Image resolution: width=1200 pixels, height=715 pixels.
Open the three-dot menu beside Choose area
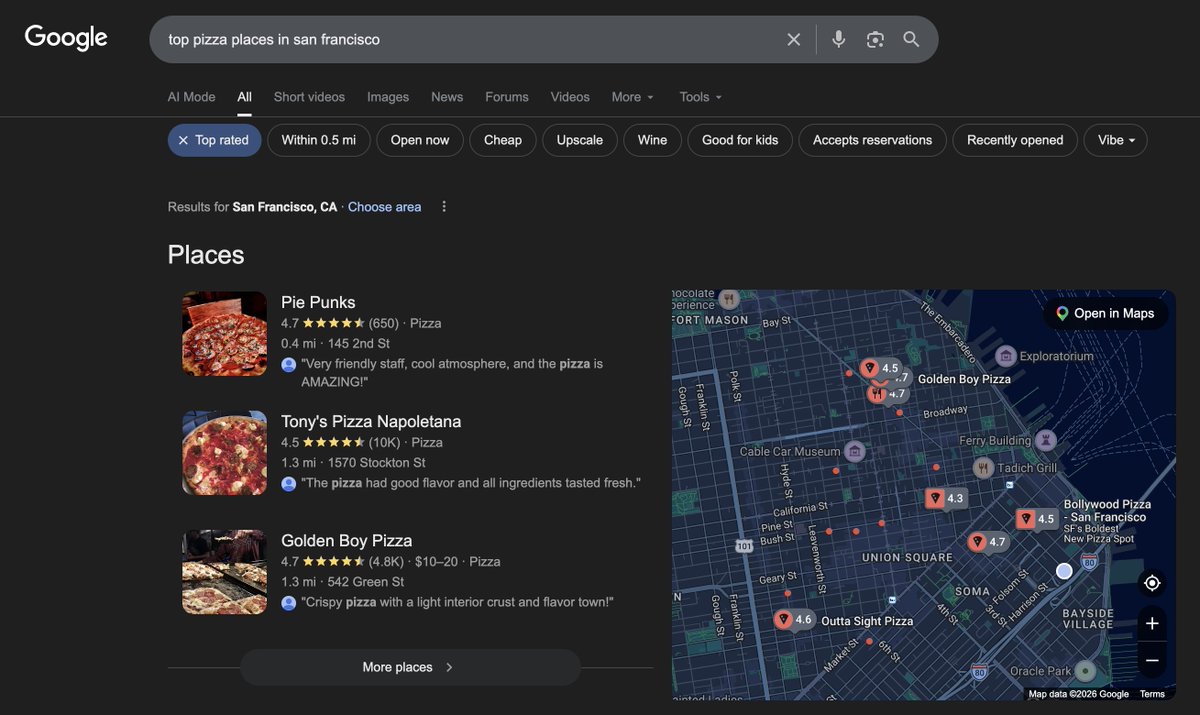[x=444, y=207]
